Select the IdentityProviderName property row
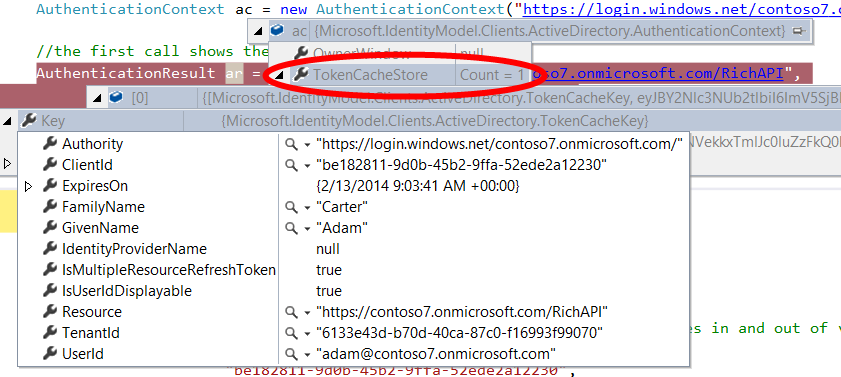The width and height of the screenshot is (841, 377). click(353, 249)
